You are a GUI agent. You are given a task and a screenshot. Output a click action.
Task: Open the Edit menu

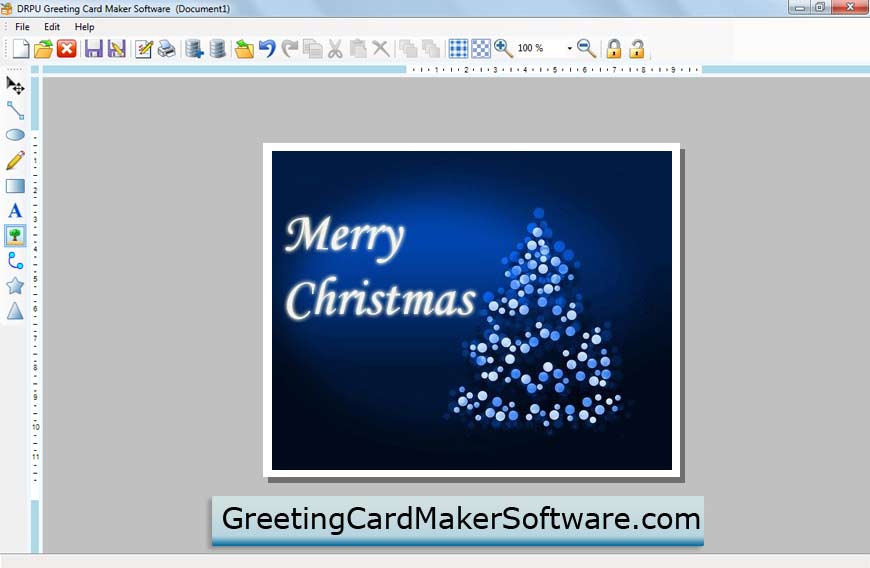coord(52,27)
